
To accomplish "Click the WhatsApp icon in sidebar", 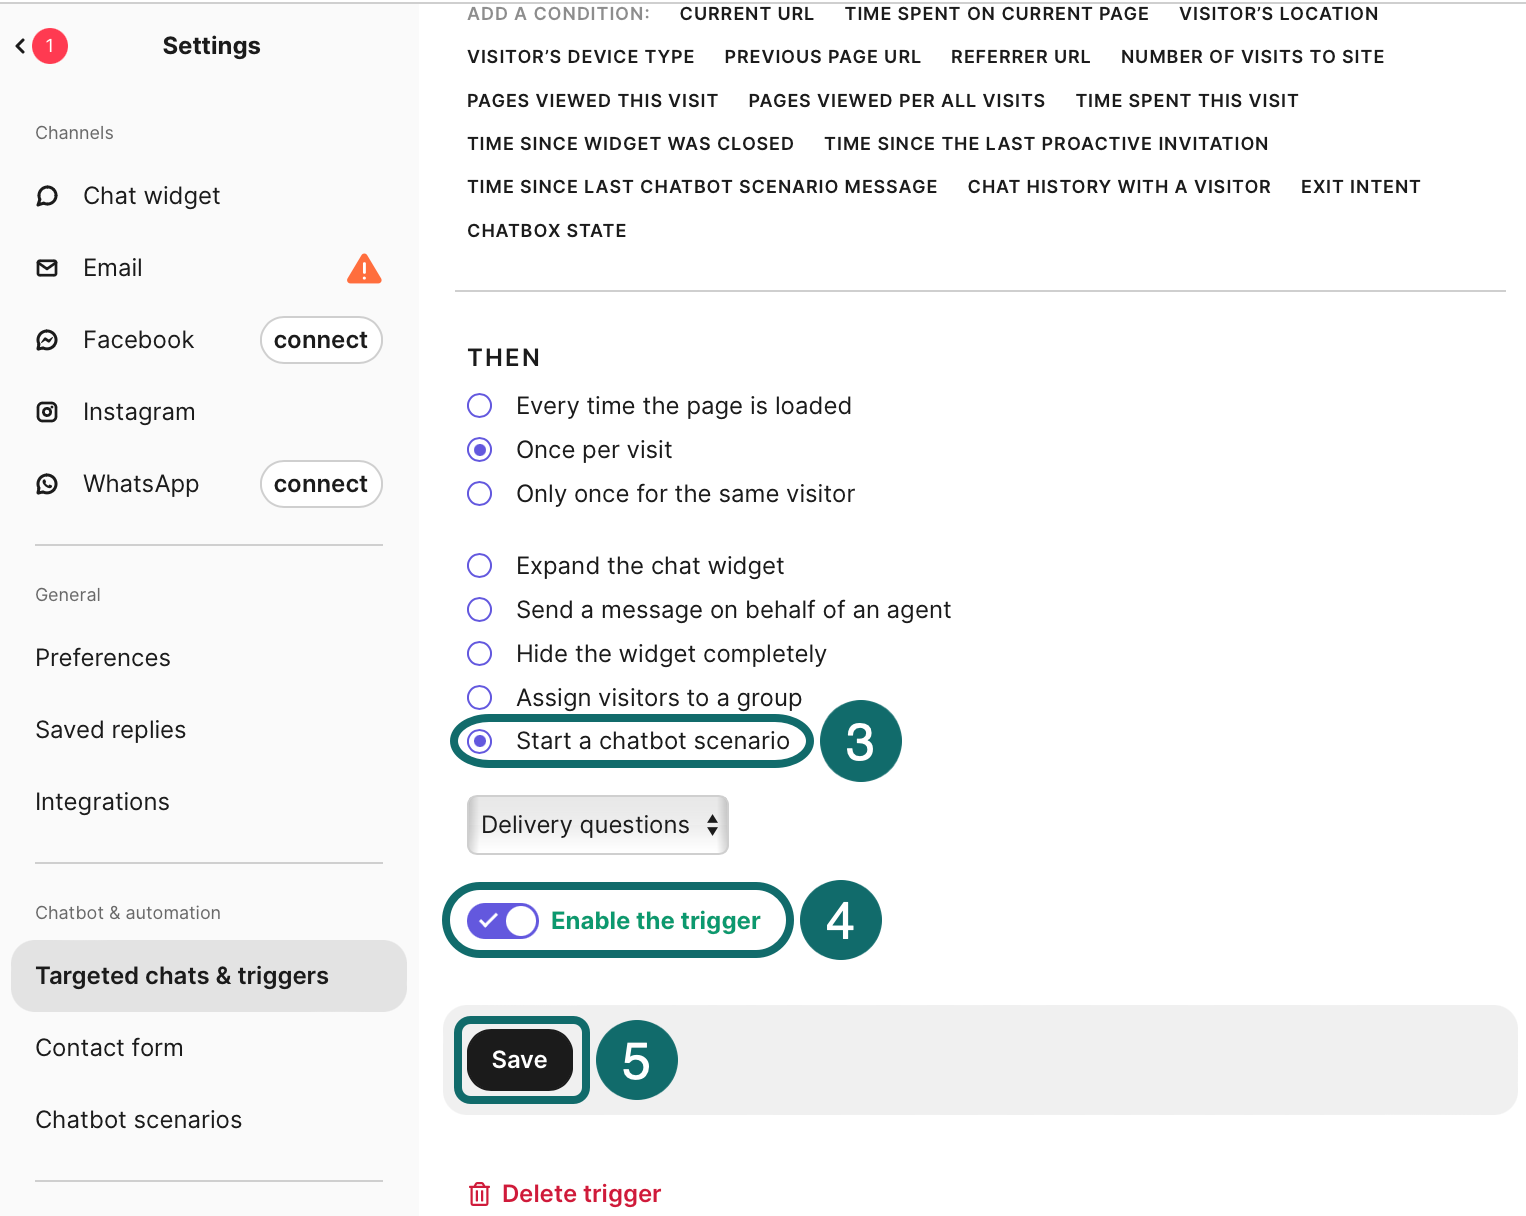I will pyautogui.click(x=47, y=484).
